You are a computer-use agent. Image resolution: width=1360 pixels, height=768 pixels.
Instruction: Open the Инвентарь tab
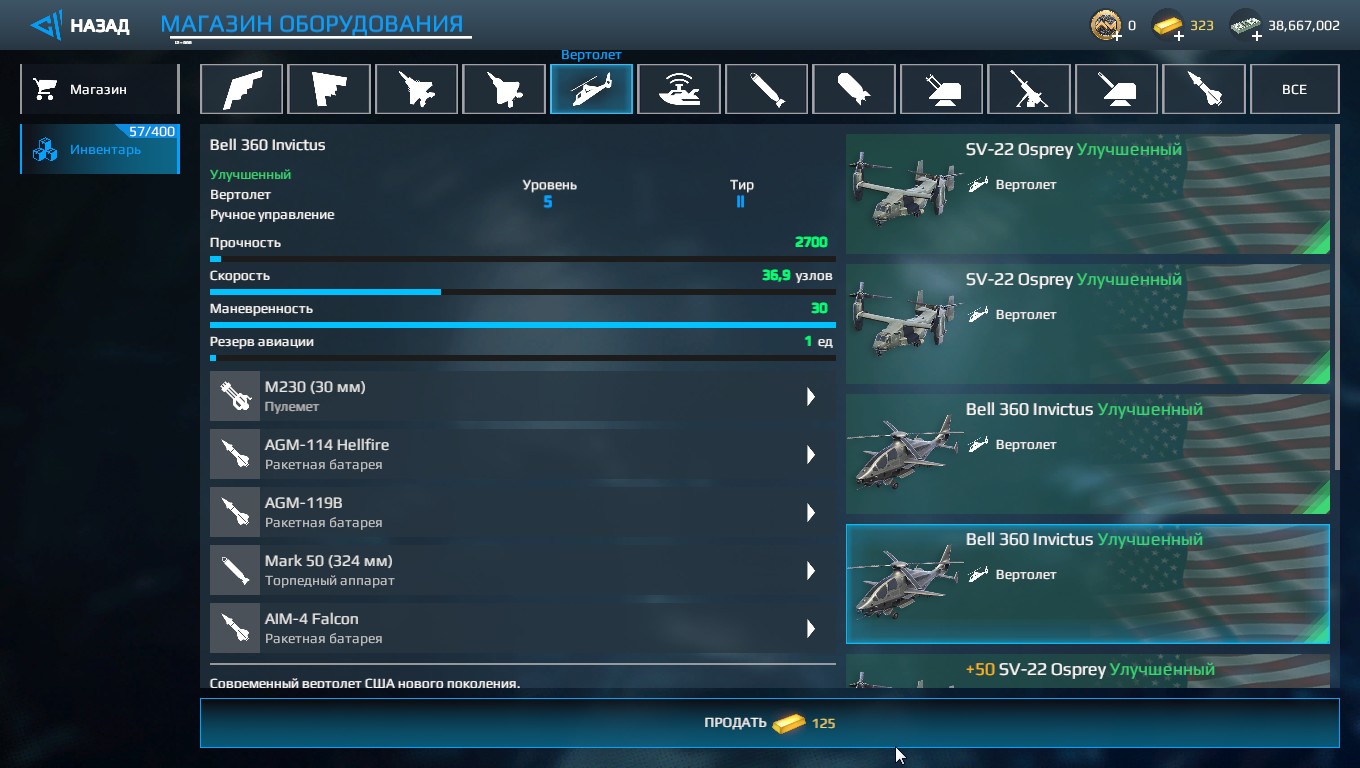(x=99, y=149)
